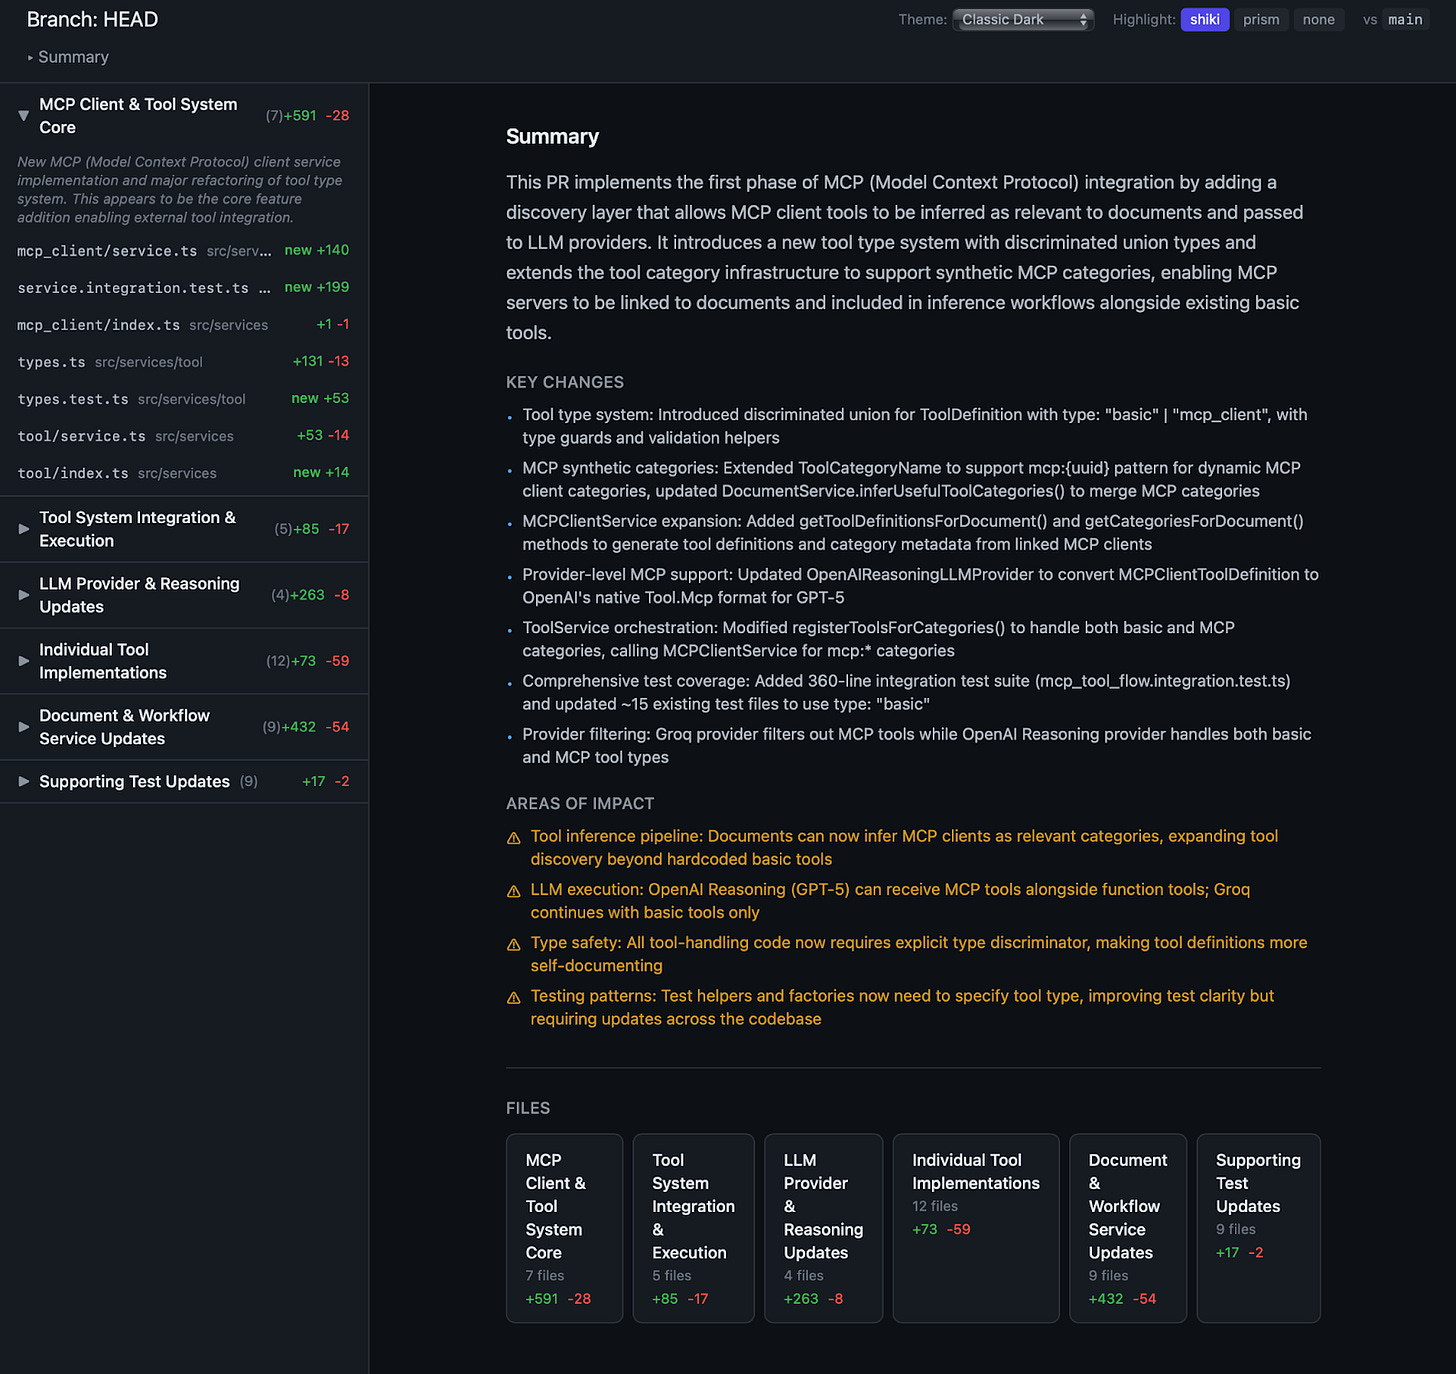Click warning icon beside LLM execution impact

[x=513, y=890]
